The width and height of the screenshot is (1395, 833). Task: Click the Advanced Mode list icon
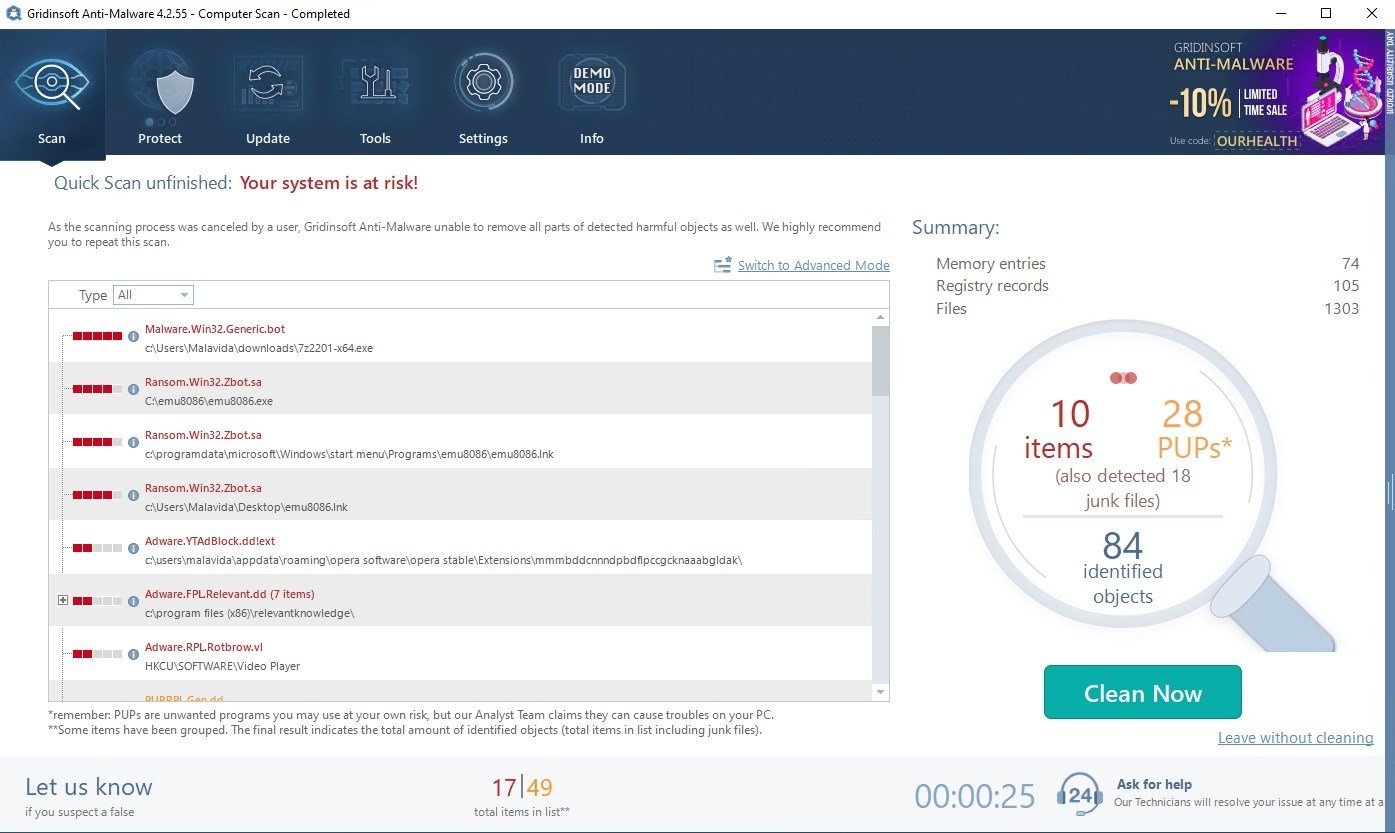click(723, 266)
